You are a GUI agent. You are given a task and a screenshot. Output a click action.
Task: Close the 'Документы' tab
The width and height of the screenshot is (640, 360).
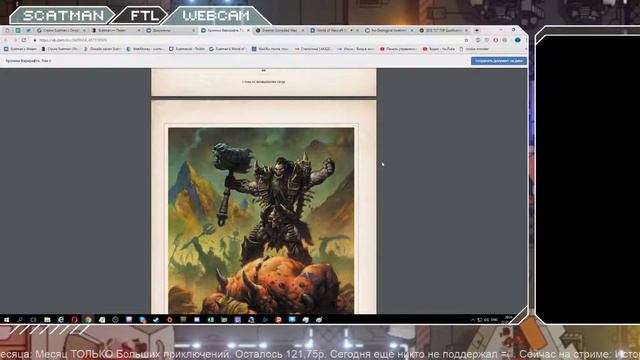coord(193,30)
